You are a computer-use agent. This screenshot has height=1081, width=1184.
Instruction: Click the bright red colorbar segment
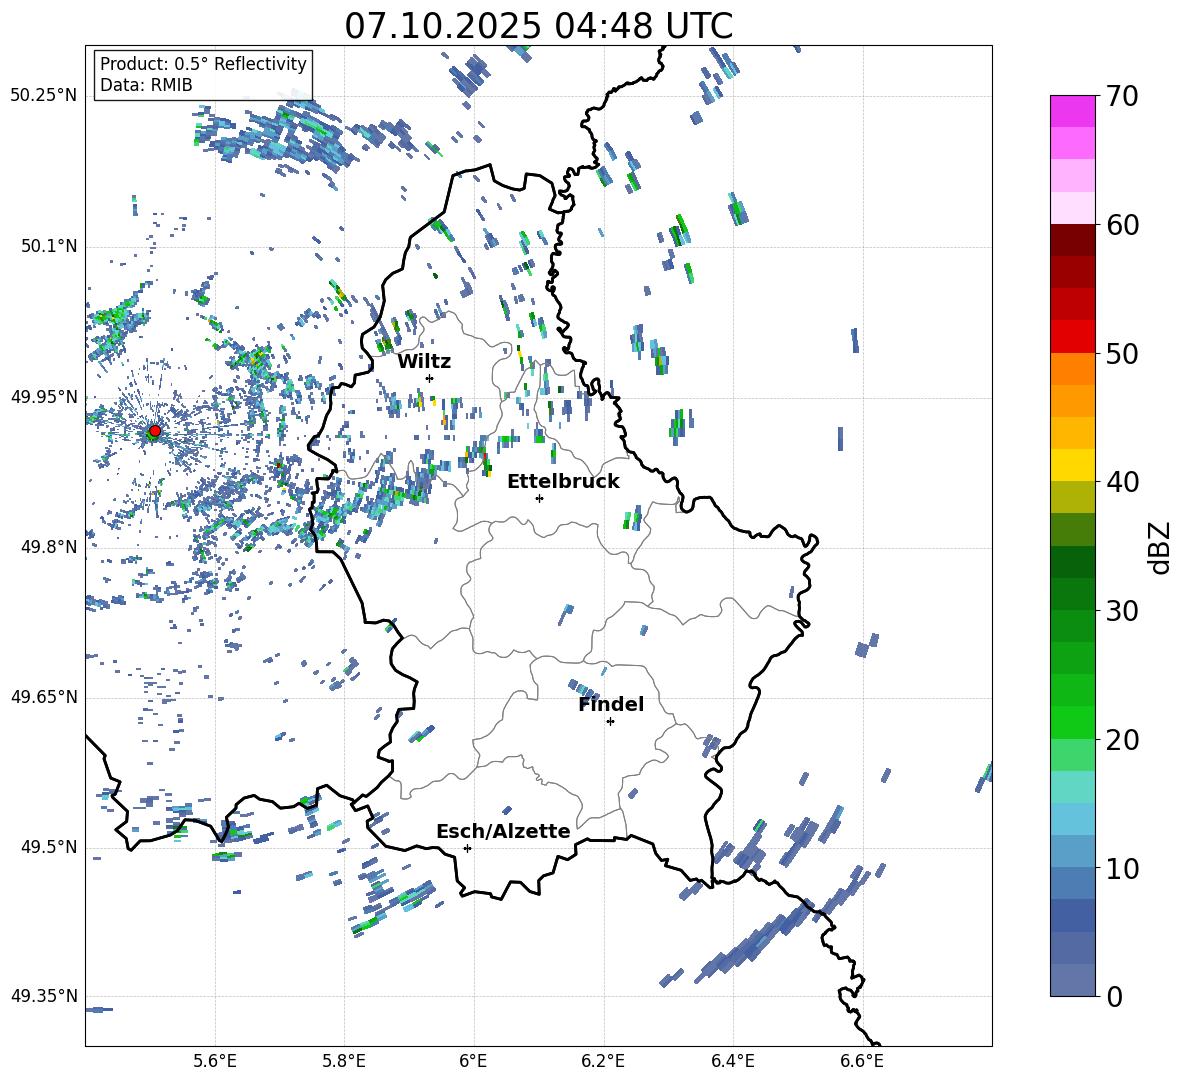[x=1073, y=337]
